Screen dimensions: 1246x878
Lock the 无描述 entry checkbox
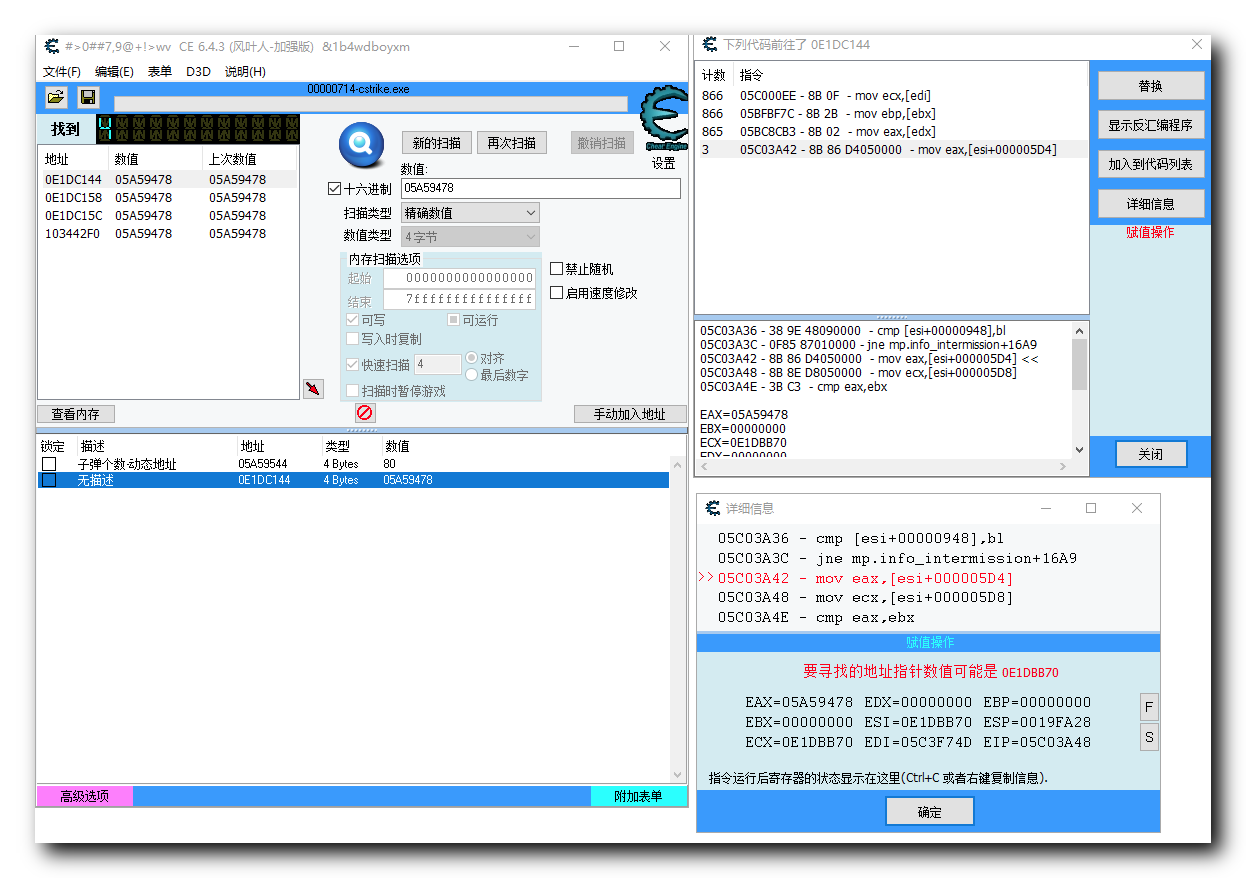[49, 480]
